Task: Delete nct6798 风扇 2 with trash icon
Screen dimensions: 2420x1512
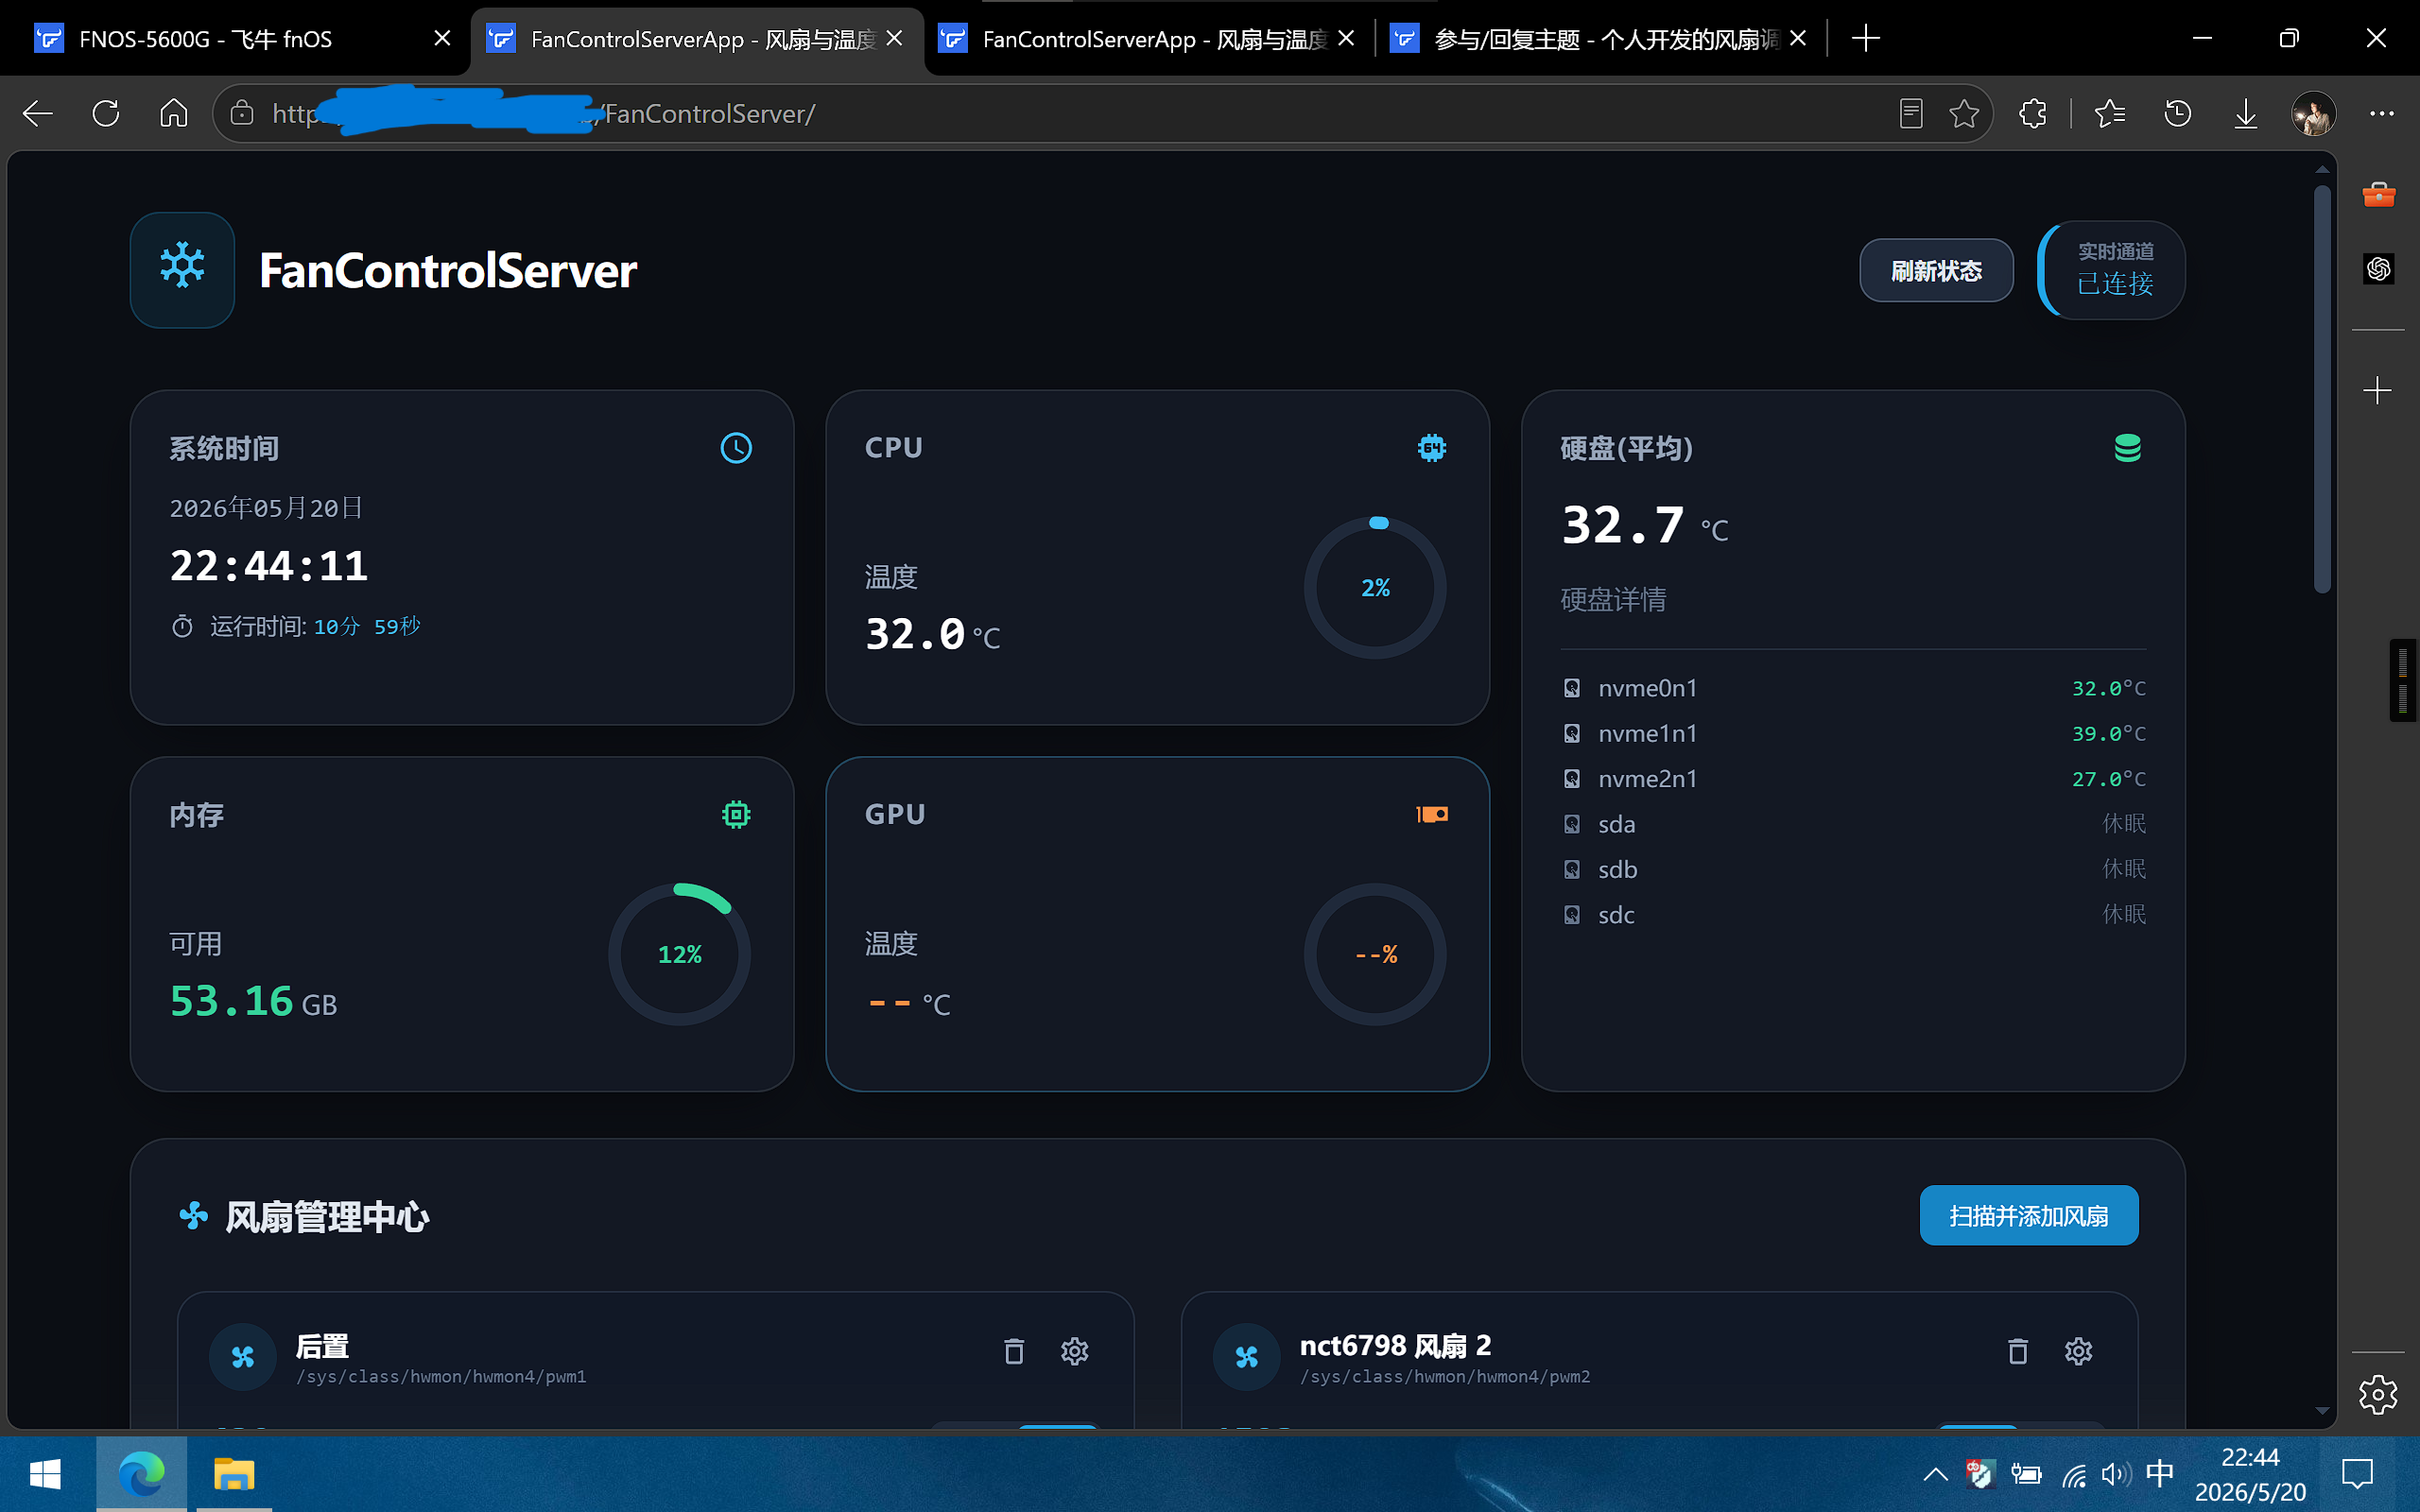Action: [2018, 1351]
